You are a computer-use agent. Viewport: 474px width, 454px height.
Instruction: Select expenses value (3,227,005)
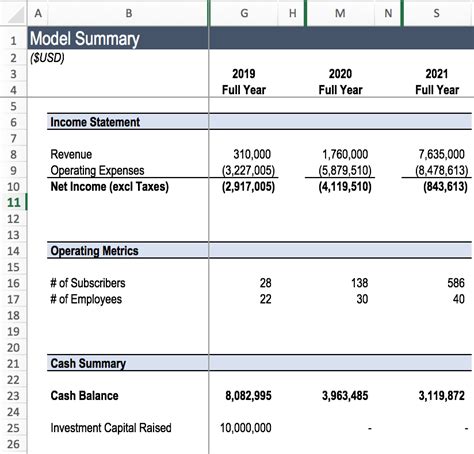pos(248,170)
